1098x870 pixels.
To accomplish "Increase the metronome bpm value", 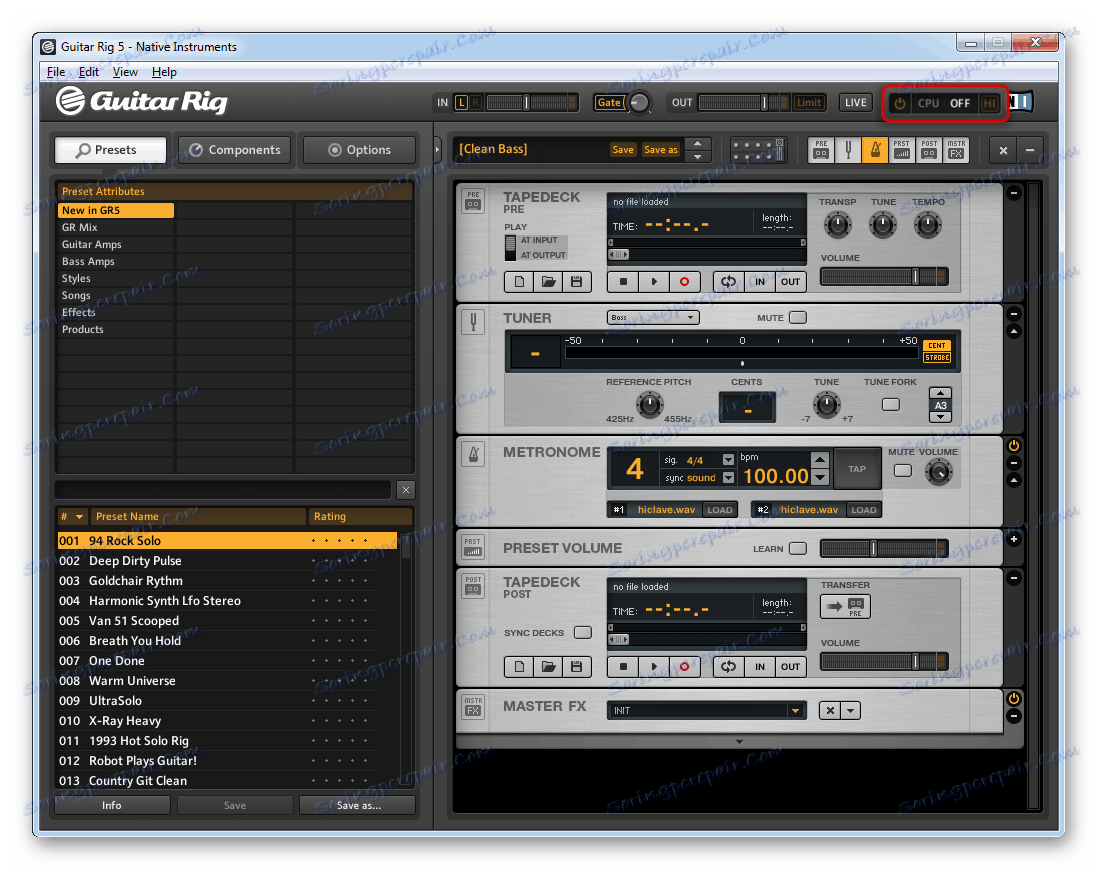I will pyautogui.click(x=820, y=460).
